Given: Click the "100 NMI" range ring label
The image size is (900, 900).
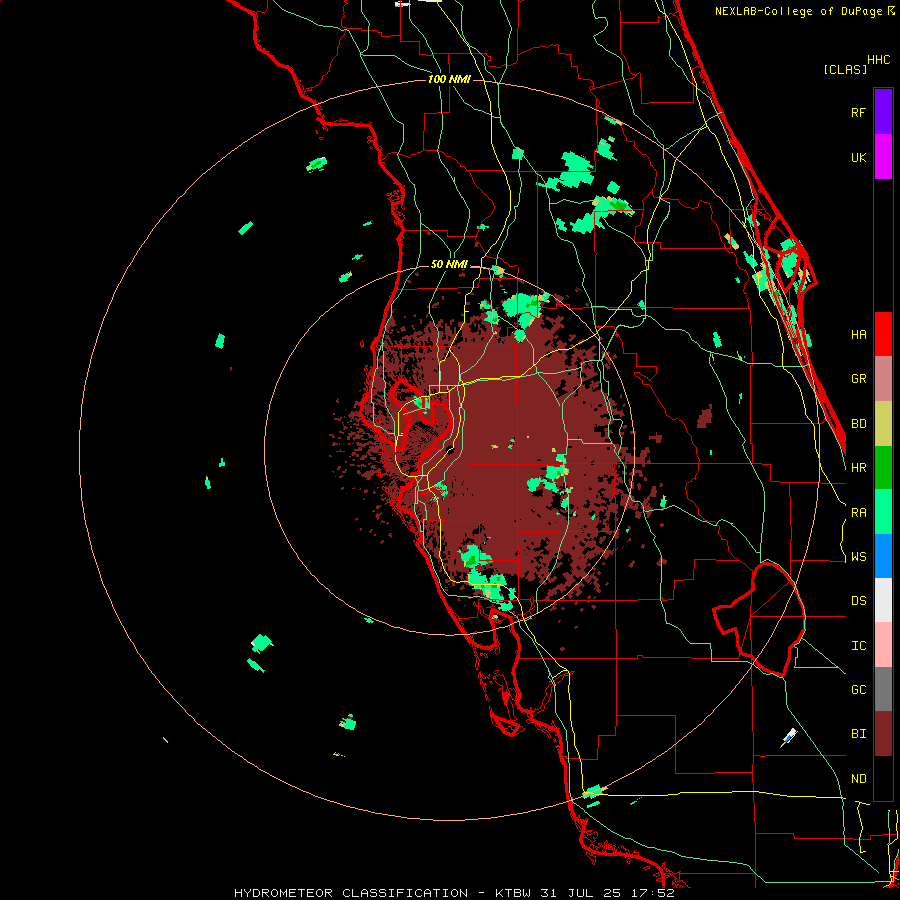Looking at the screenshot, I should click(449, 79).
